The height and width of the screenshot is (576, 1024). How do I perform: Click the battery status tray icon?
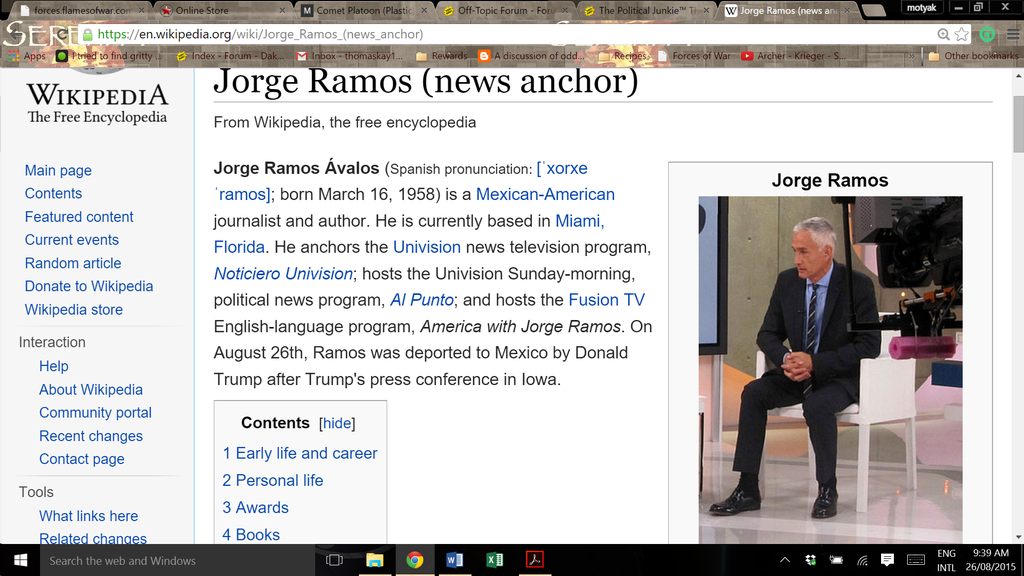[x=836, y=560]
